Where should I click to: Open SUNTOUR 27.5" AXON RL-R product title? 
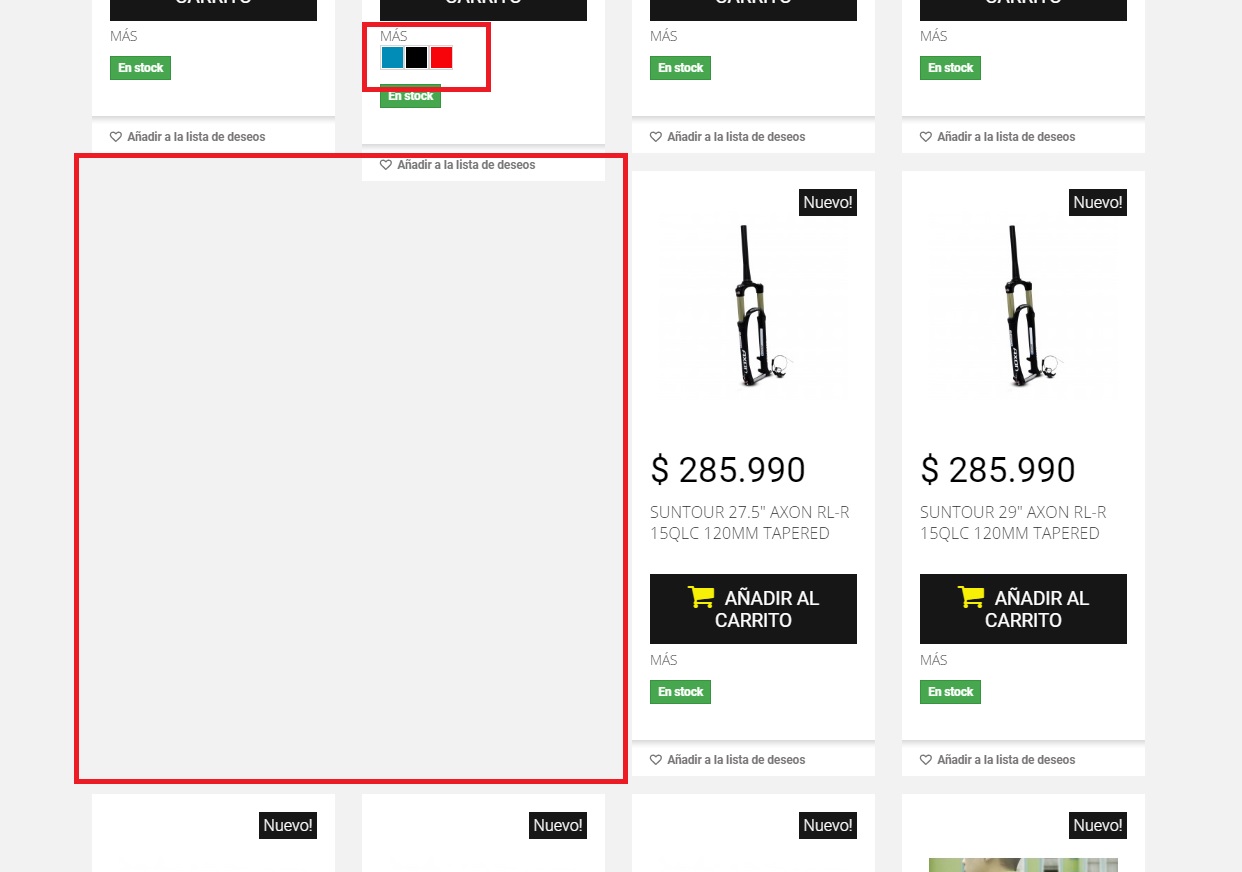pos(750,523)
